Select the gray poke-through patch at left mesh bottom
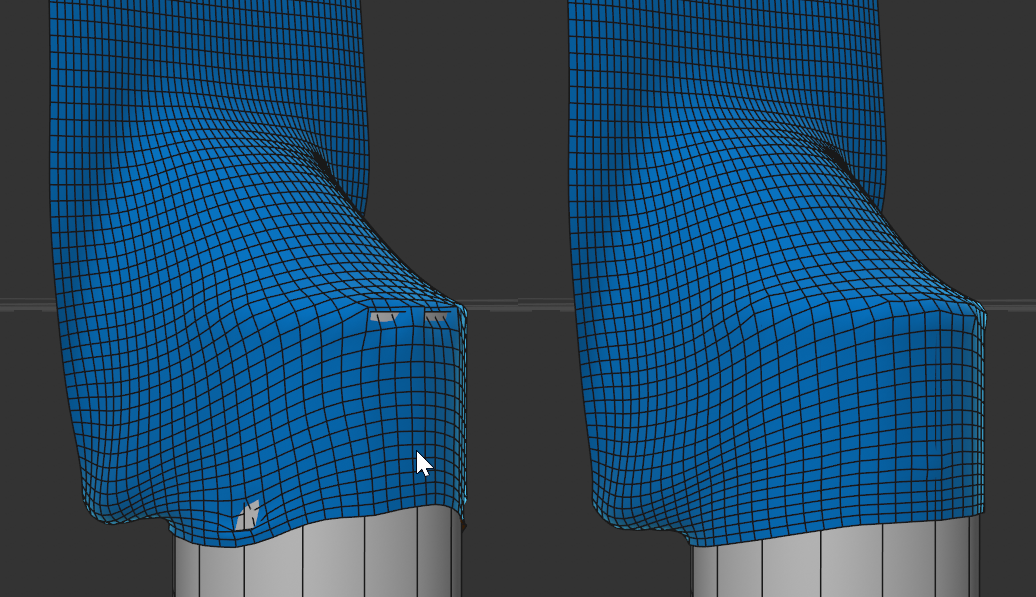This screenshot has width=1036, height=597. point(246,516)
